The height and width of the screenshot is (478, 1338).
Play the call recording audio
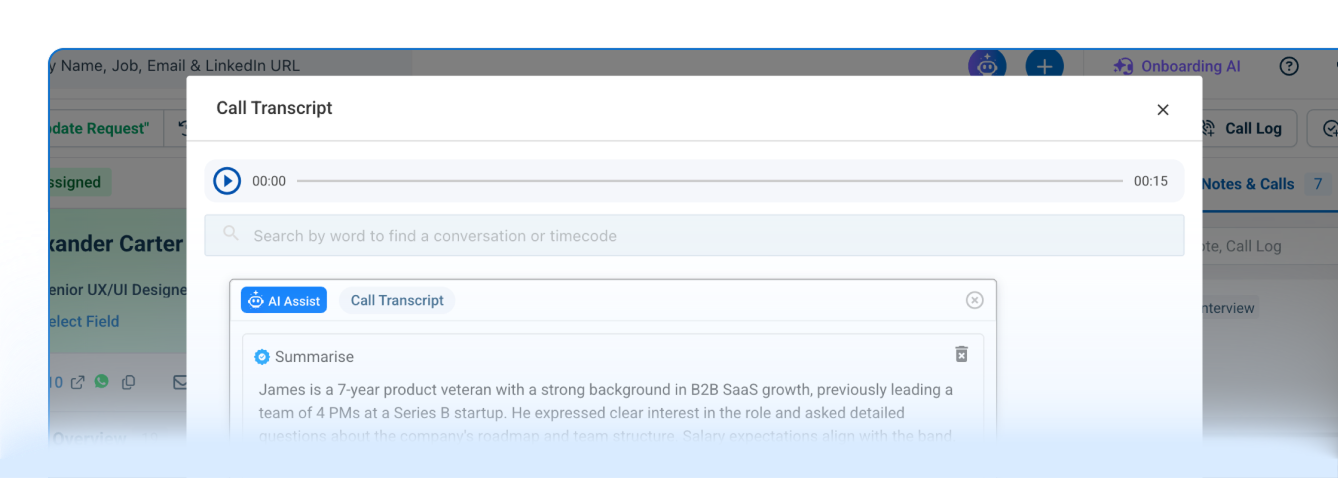[227, 181]
